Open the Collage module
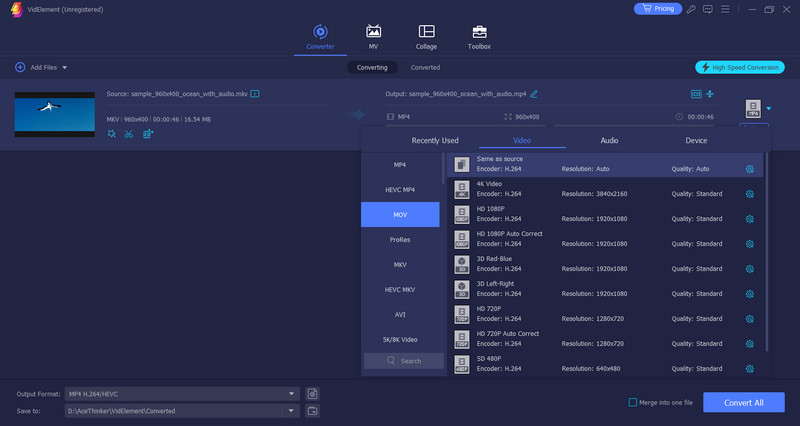Viewport: 800px width, 426px height. [427, 37]
